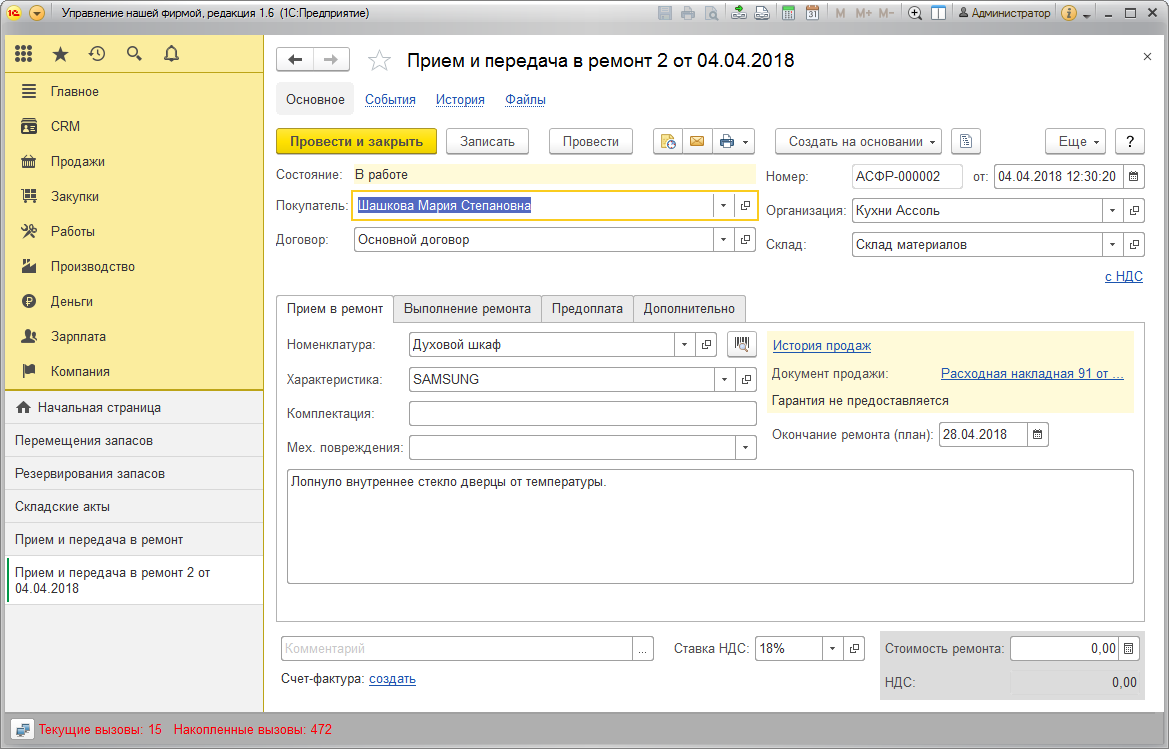This screenshot has width=1169, height=749.
Task: Open the History clock icon in the sidebar
Action: point(97,54)
